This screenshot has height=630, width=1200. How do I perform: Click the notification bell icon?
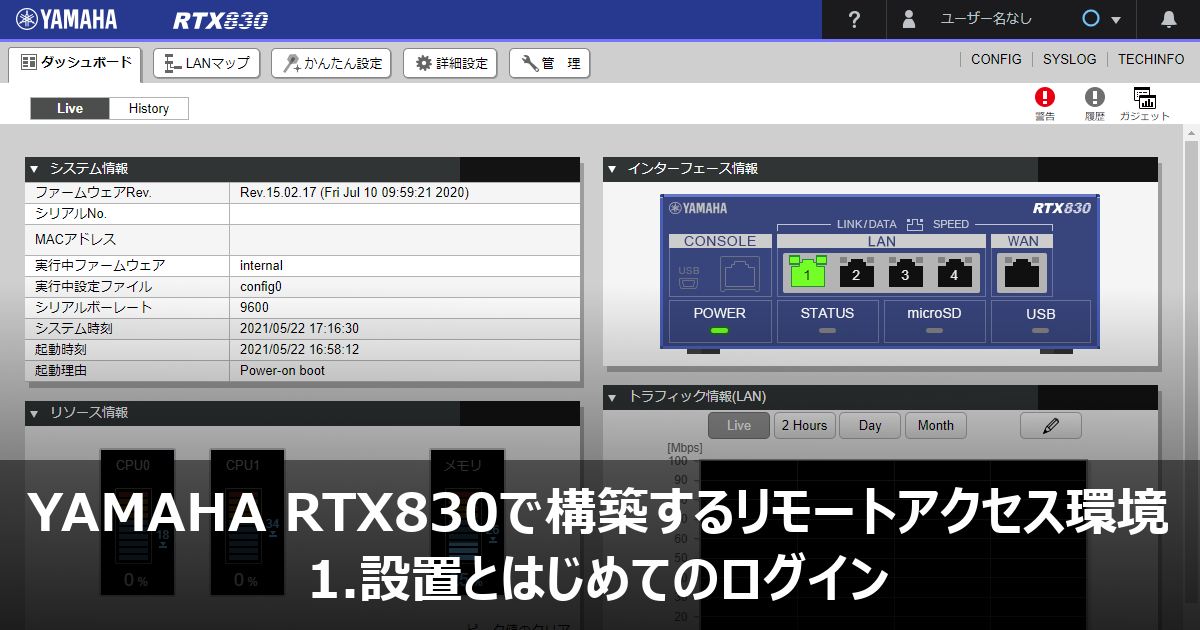tap(1167, 19)
